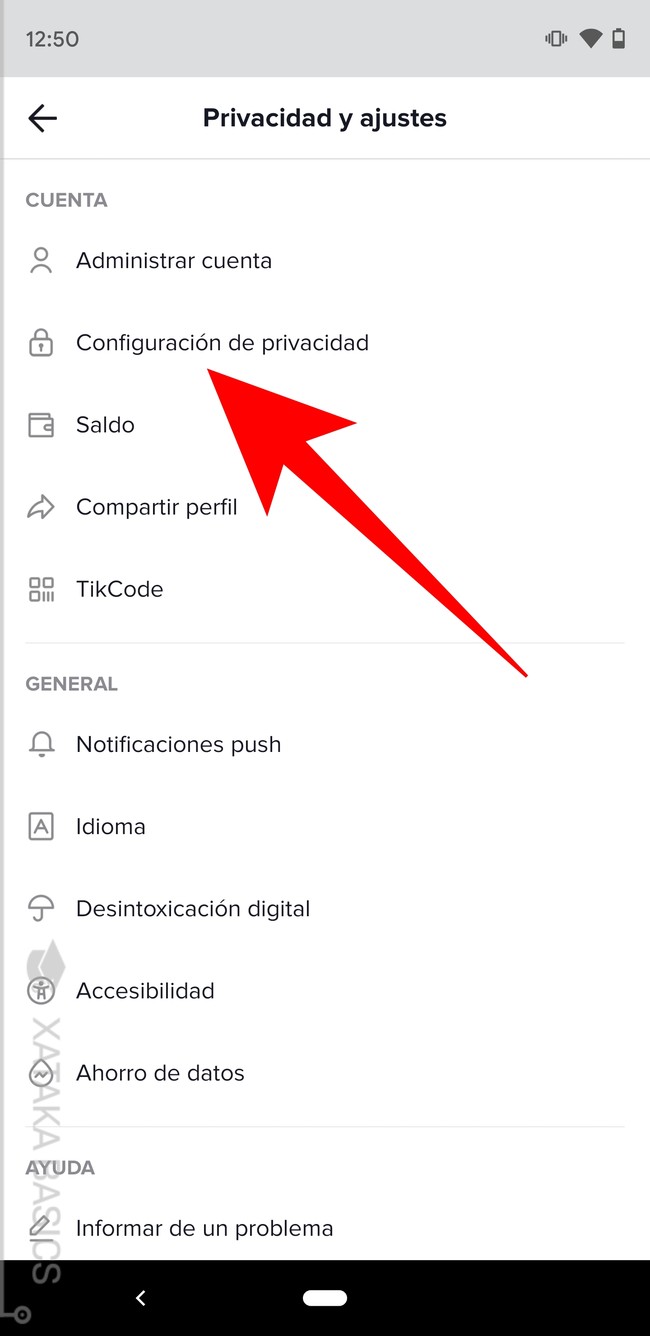Tap the Idioma language icon
This screenshot has width=650, height=1336.
41,827
